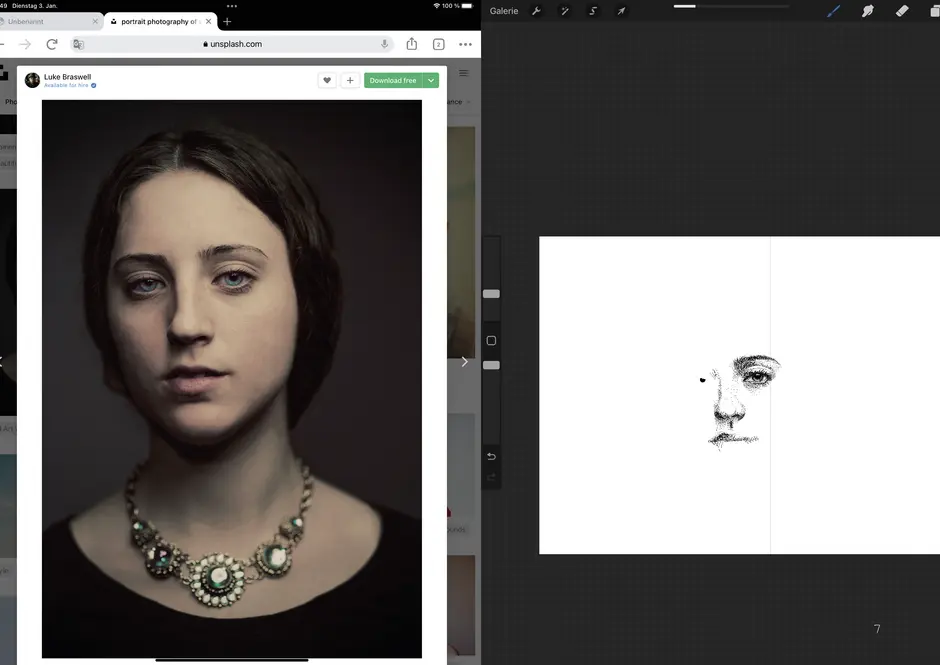Screen dimensions: 940x665
Task: Open the Safari more options ellipsis
Action: click(465, 44)
